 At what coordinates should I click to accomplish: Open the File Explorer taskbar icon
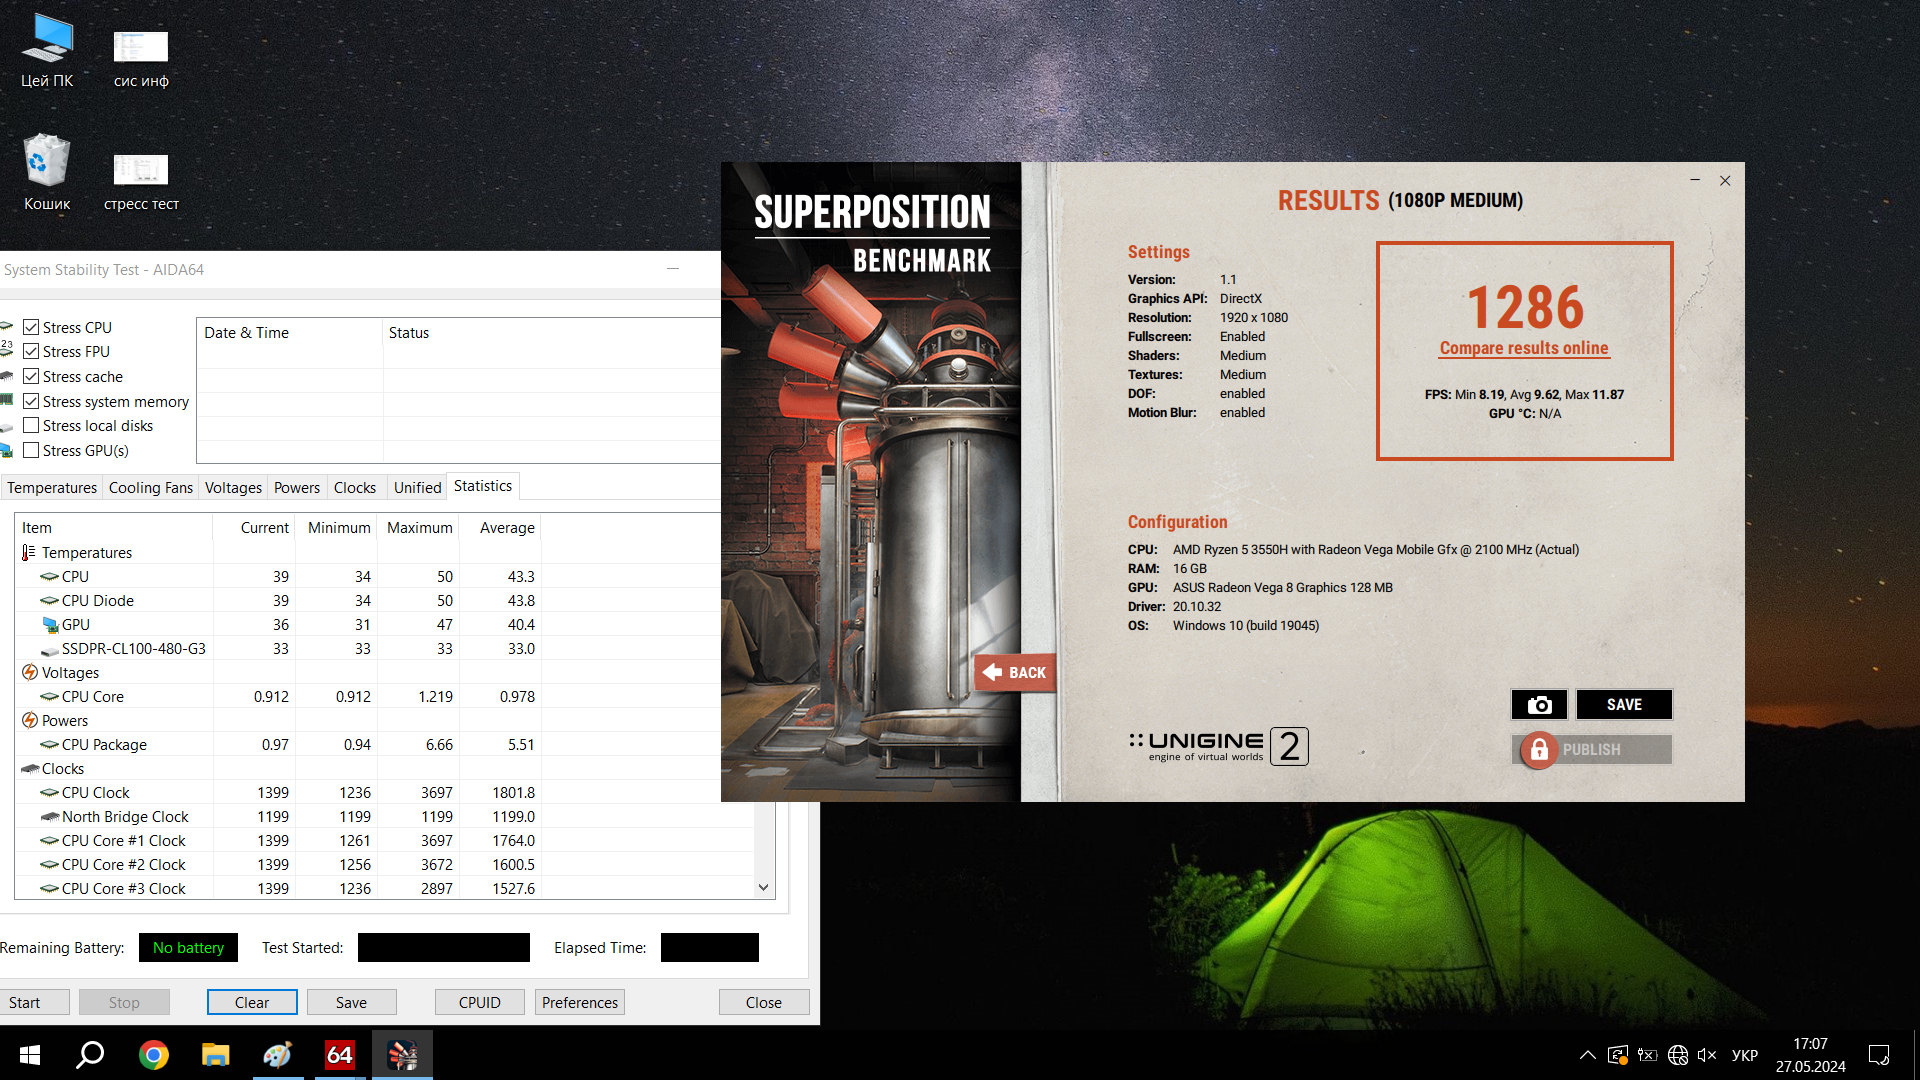[215, 1055]
